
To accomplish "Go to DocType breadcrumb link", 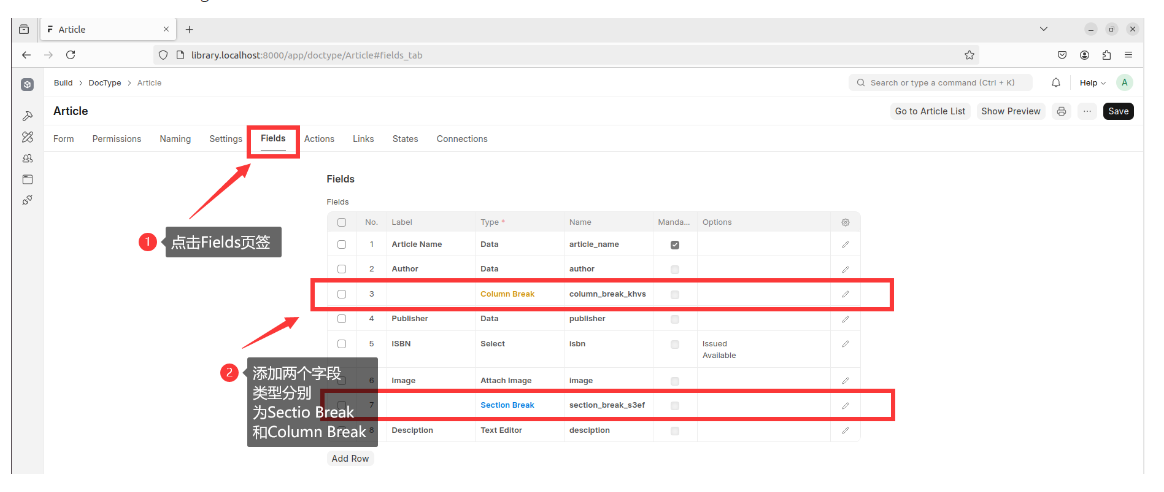I will pos(105,83).
